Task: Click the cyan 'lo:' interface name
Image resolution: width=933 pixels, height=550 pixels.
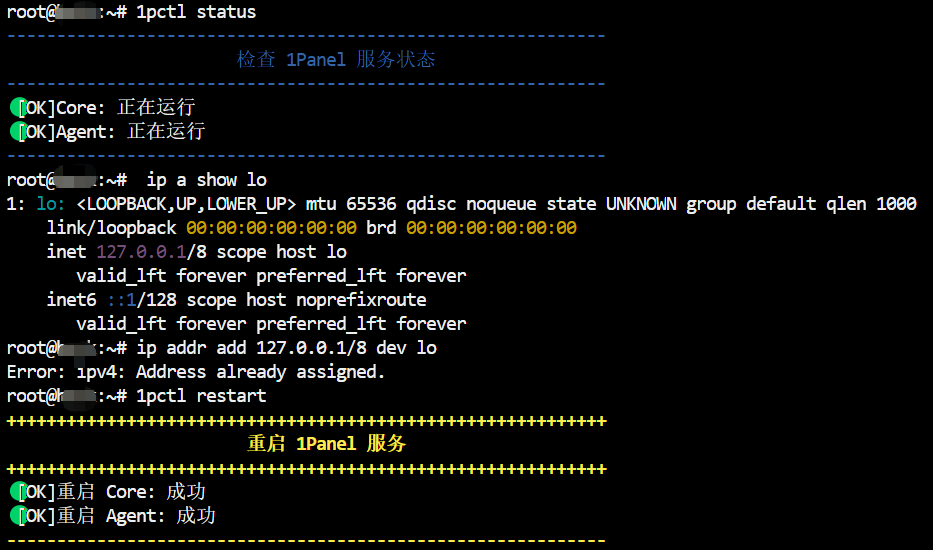Action: point(51,204)
